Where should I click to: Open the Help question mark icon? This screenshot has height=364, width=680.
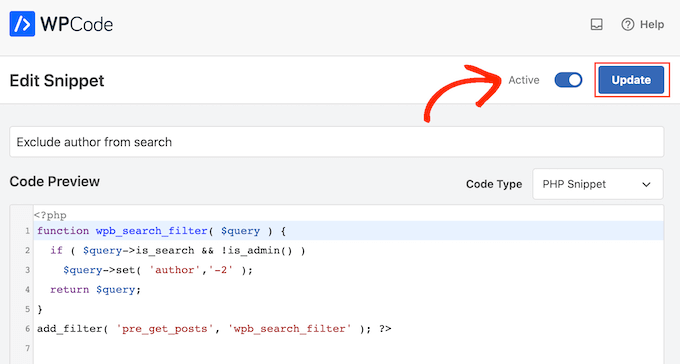point(628,24)
